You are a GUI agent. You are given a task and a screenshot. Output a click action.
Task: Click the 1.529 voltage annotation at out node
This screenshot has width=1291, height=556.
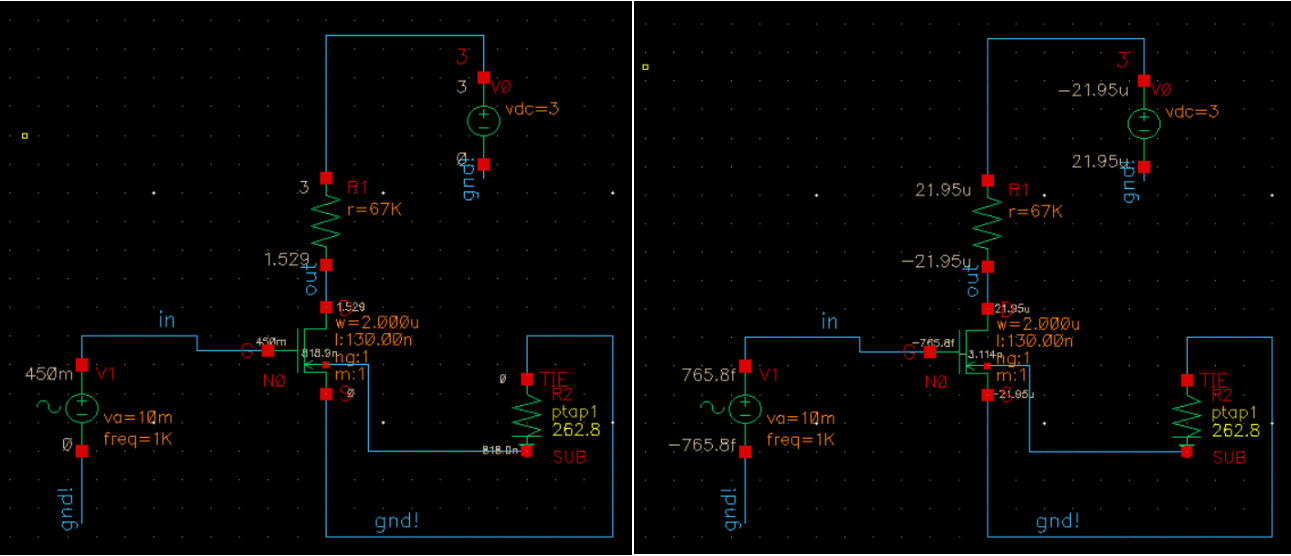pyautogui.click(x=287, y=259)
